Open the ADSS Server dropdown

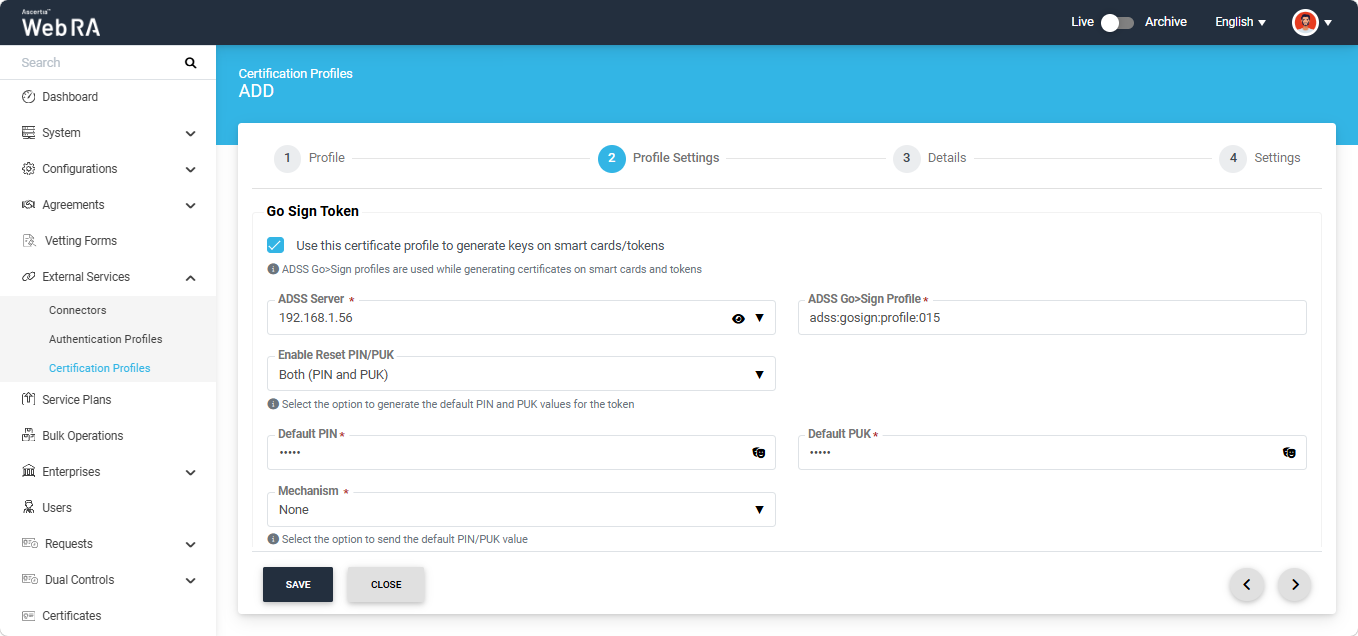759,318
